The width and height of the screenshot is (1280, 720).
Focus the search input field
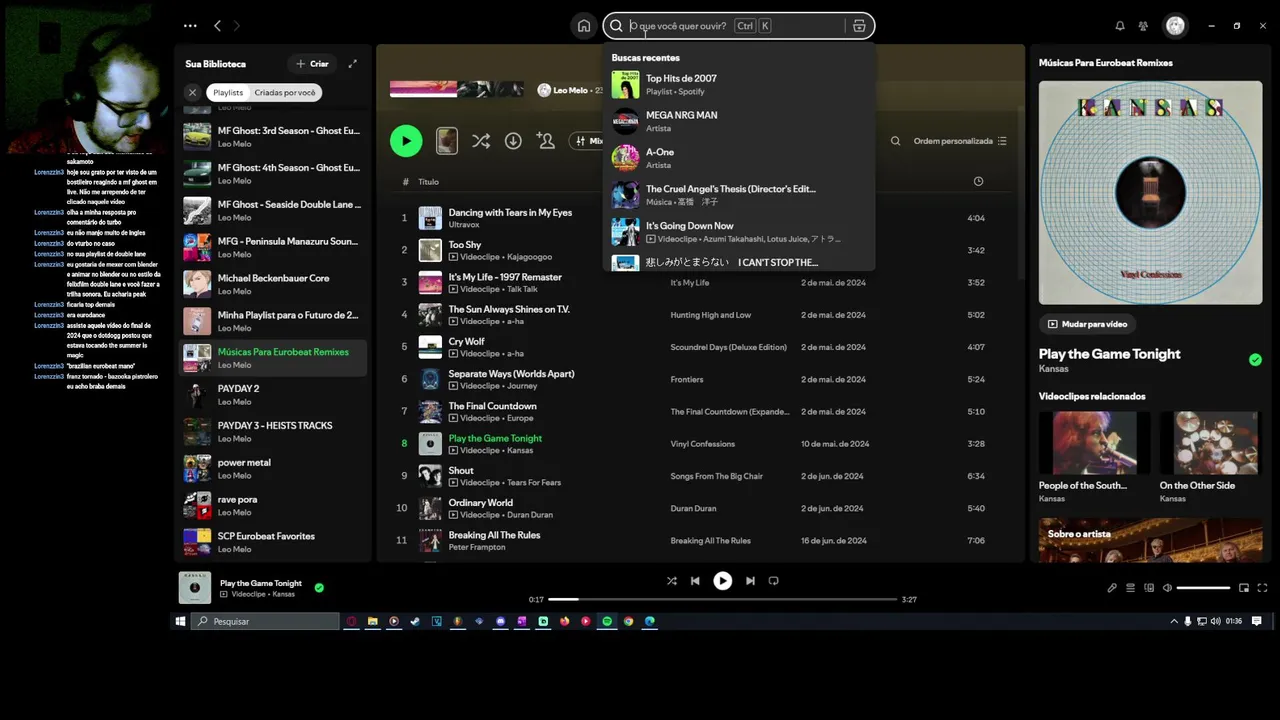(736, 26)
